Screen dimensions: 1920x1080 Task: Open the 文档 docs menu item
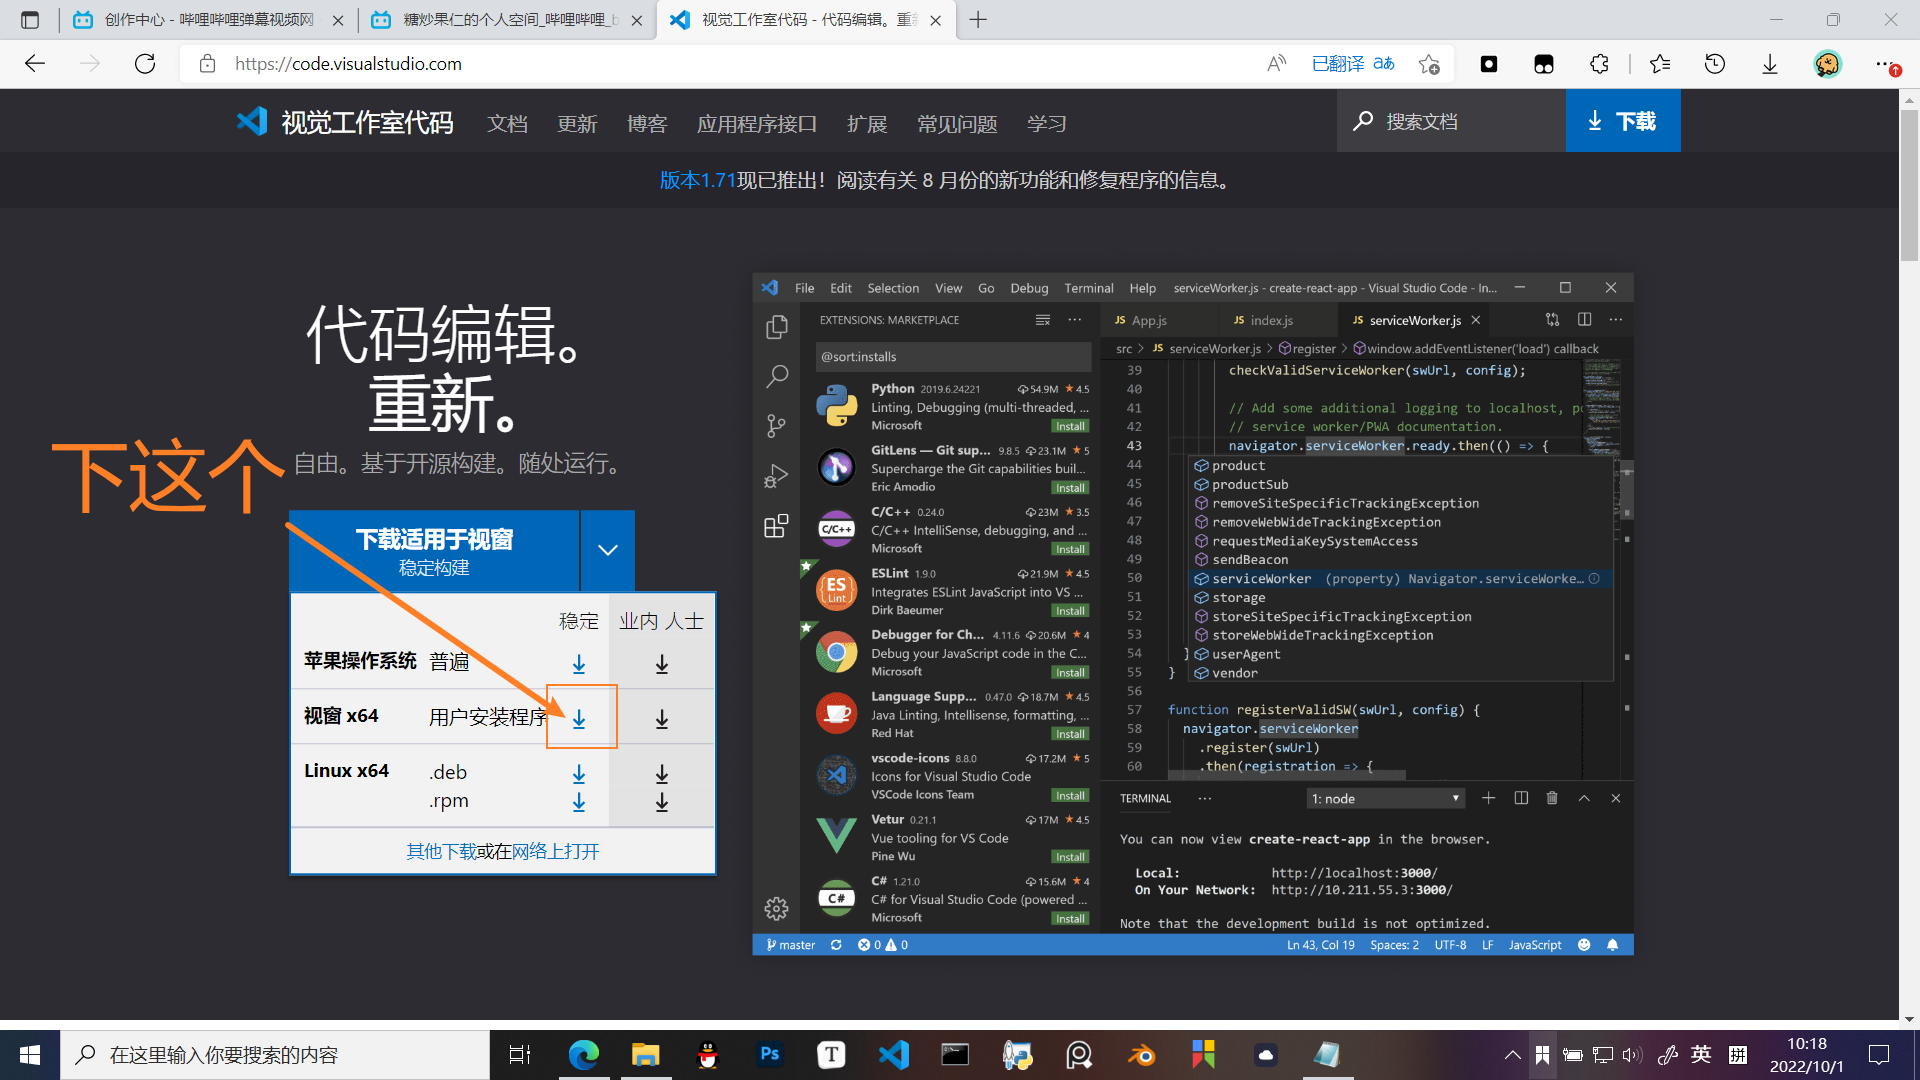(x=507, y=123)
